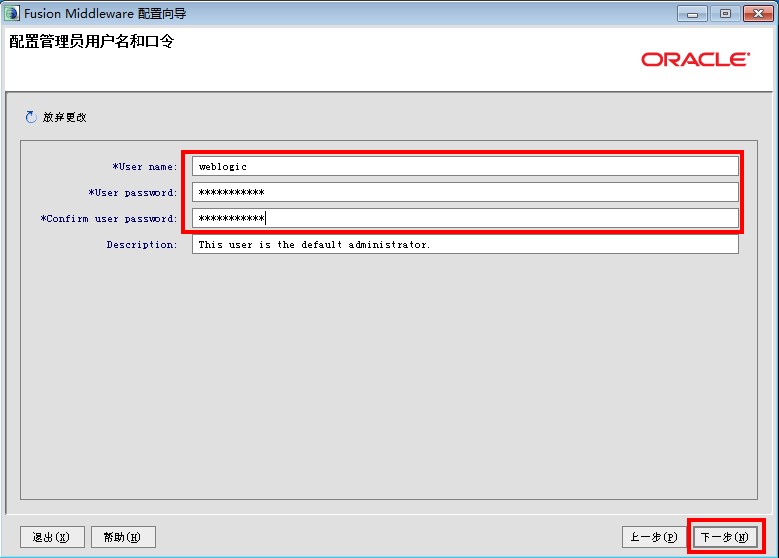Image resolution: width=779 pixels, height=558 pixels.
Task: Focus the User password field
Action: pos(465,192)
